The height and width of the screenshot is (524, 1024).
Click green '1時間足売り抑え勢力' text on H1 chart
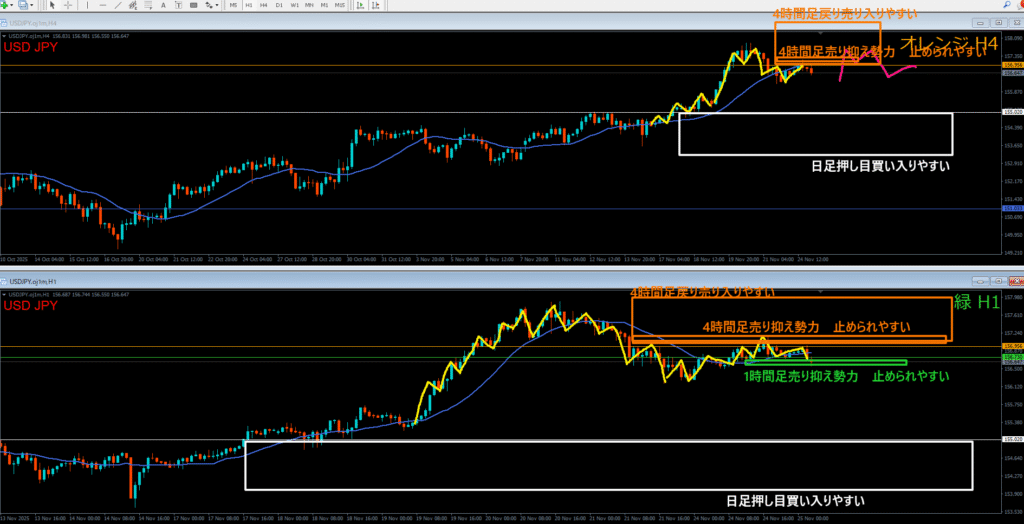coord(800,376)
